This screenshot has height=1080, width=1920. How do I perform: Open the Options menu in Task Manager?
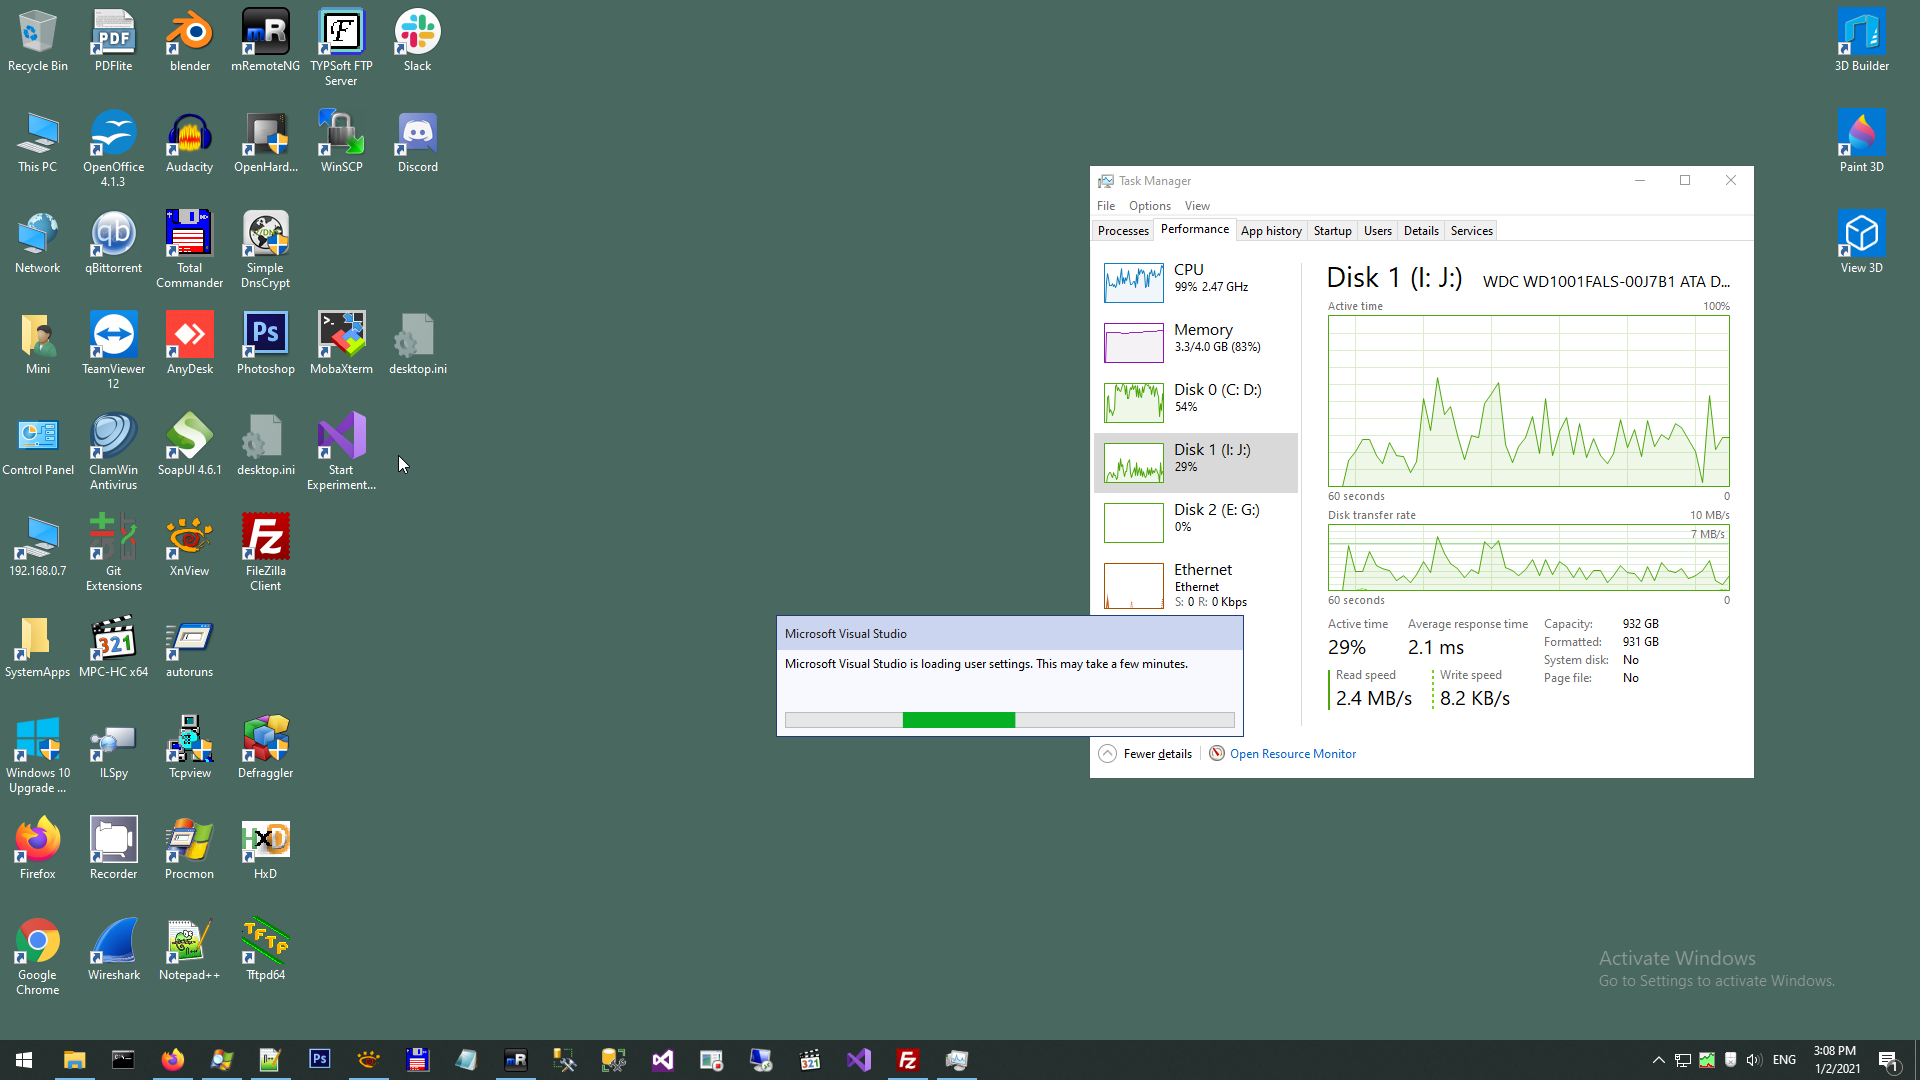point(1149,206)
